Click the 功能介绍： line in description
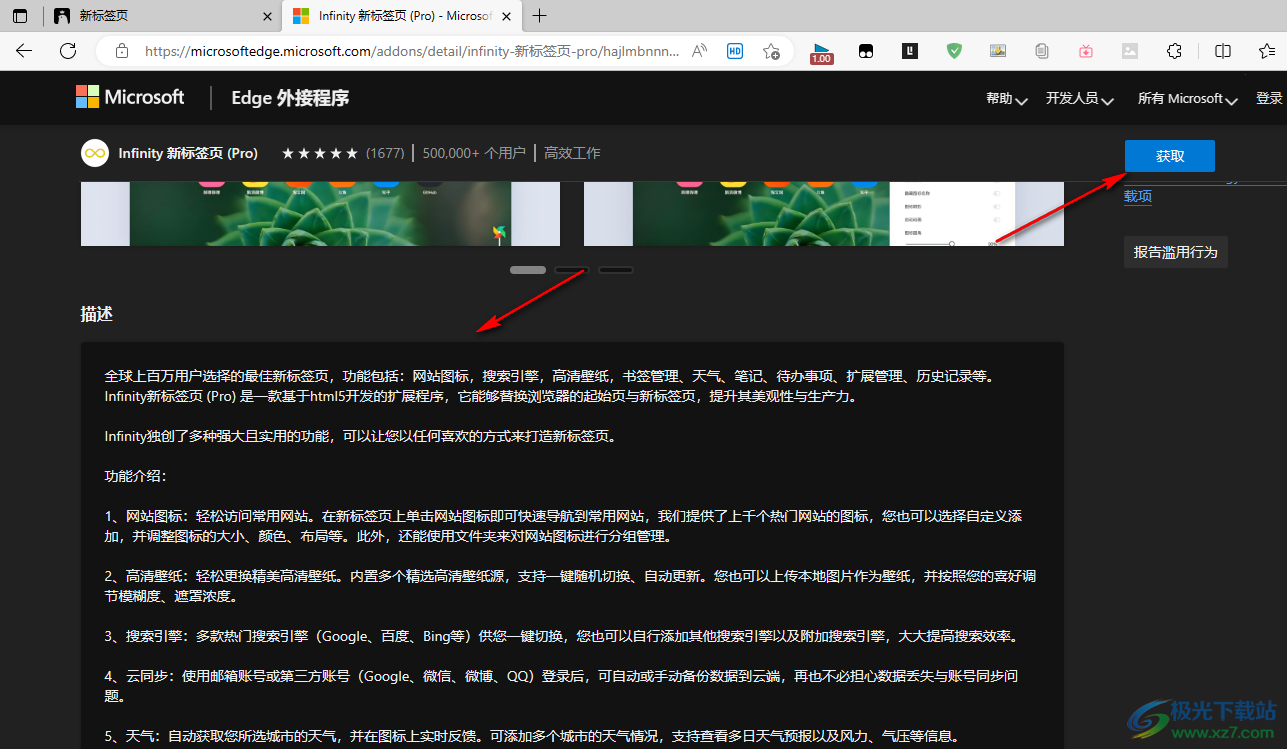1287x749 pixels. 135,476
